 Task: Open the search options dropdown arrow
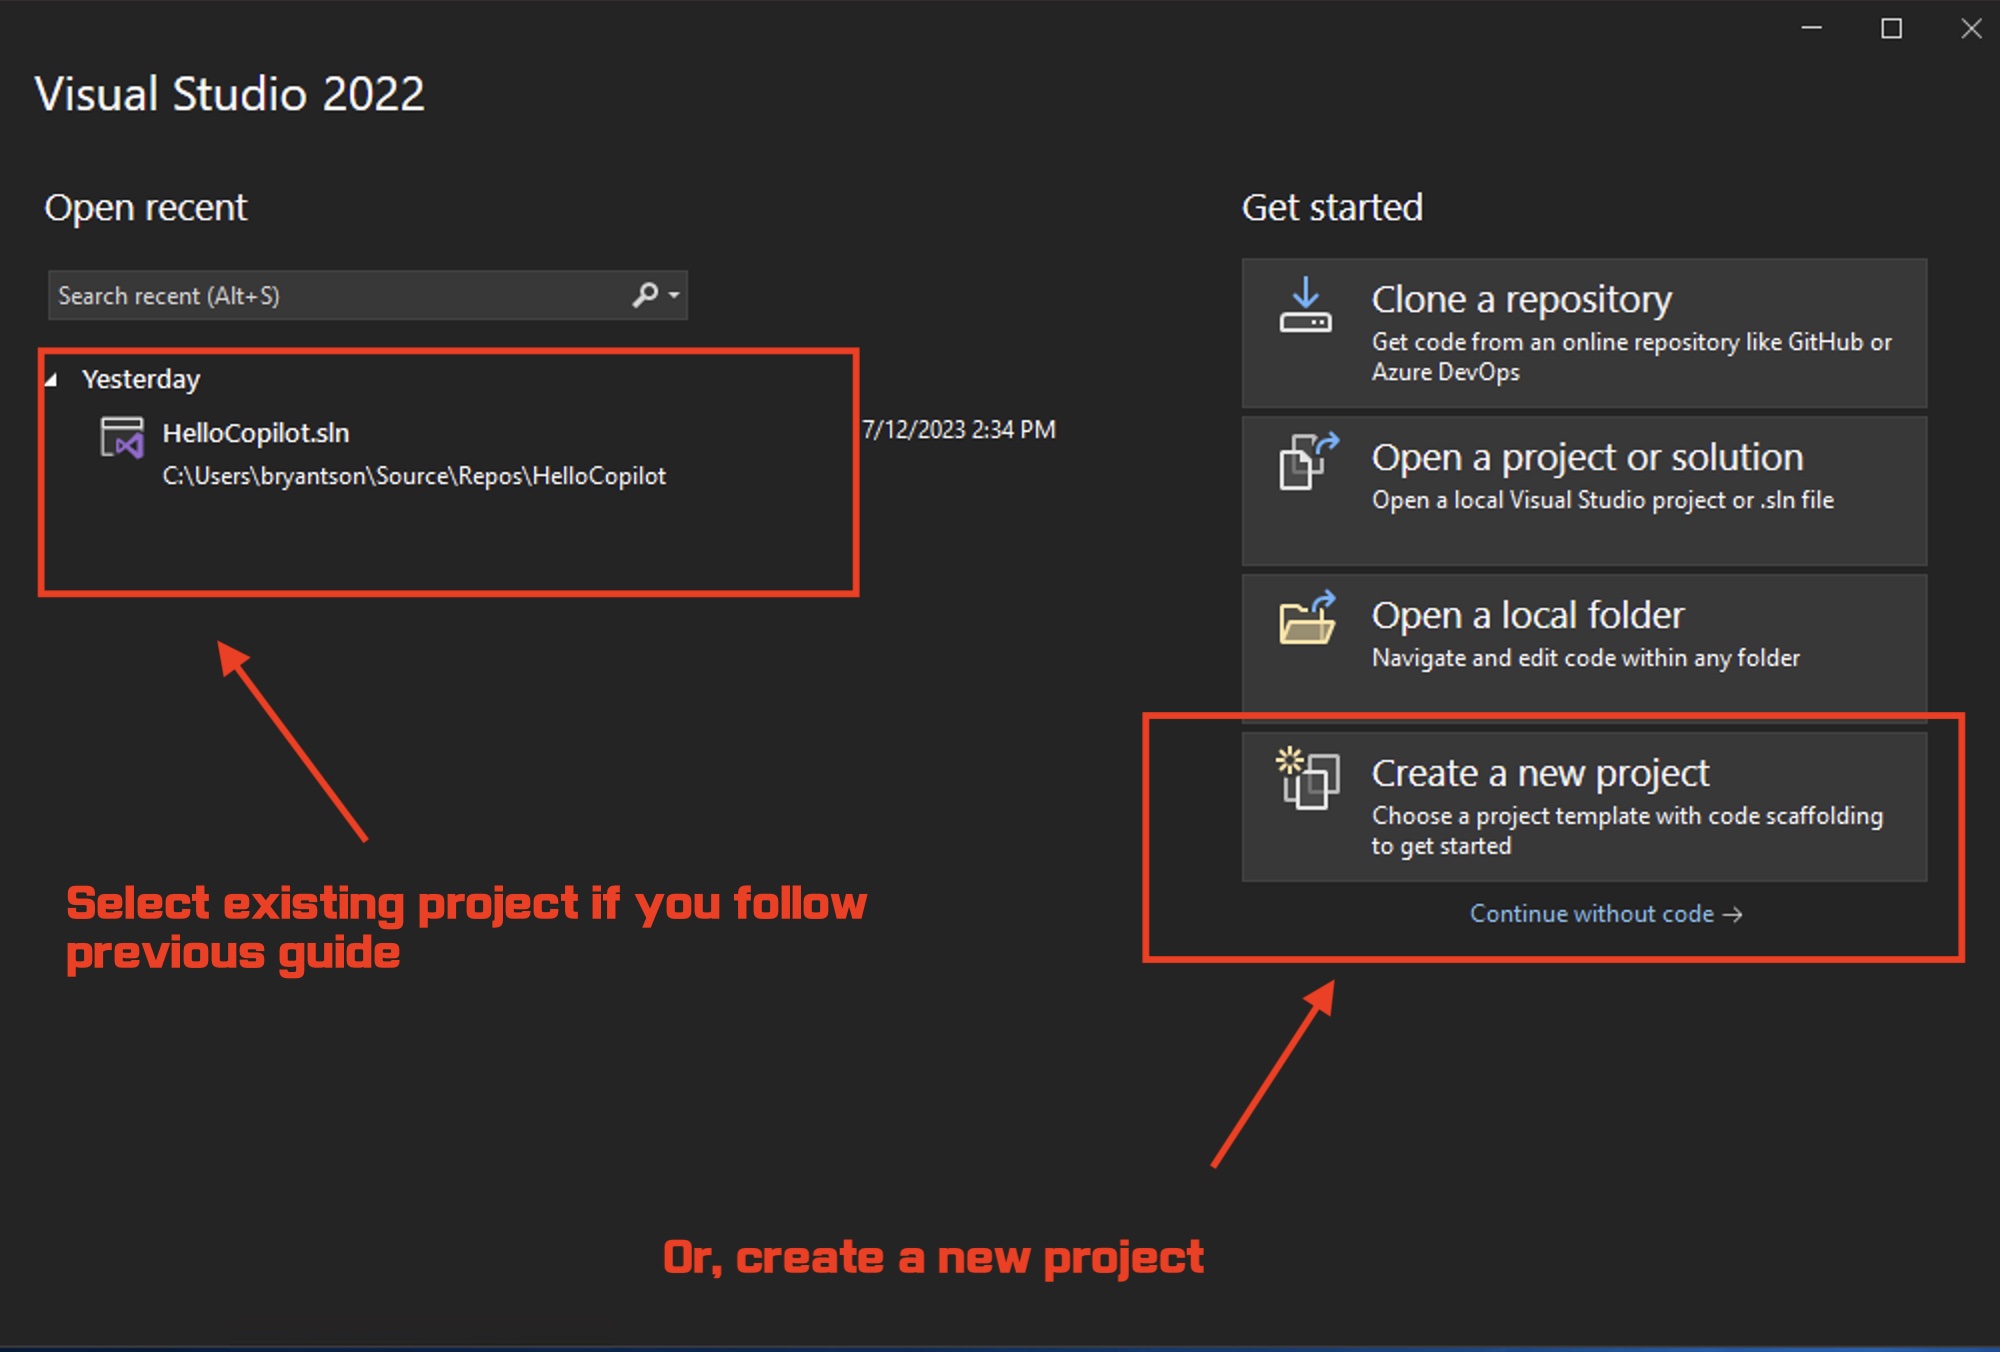pyautogui.click(x=674, y=295)
